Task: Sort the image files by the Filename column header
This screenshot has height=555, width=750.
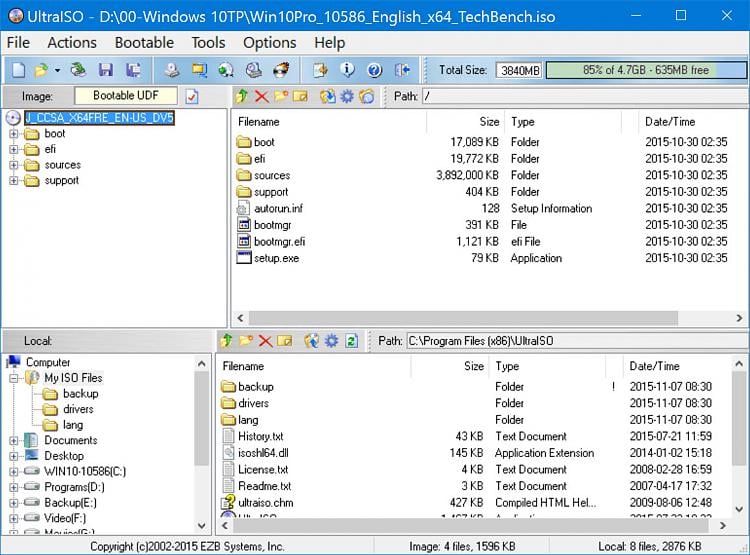Action: tap(330, 122)
